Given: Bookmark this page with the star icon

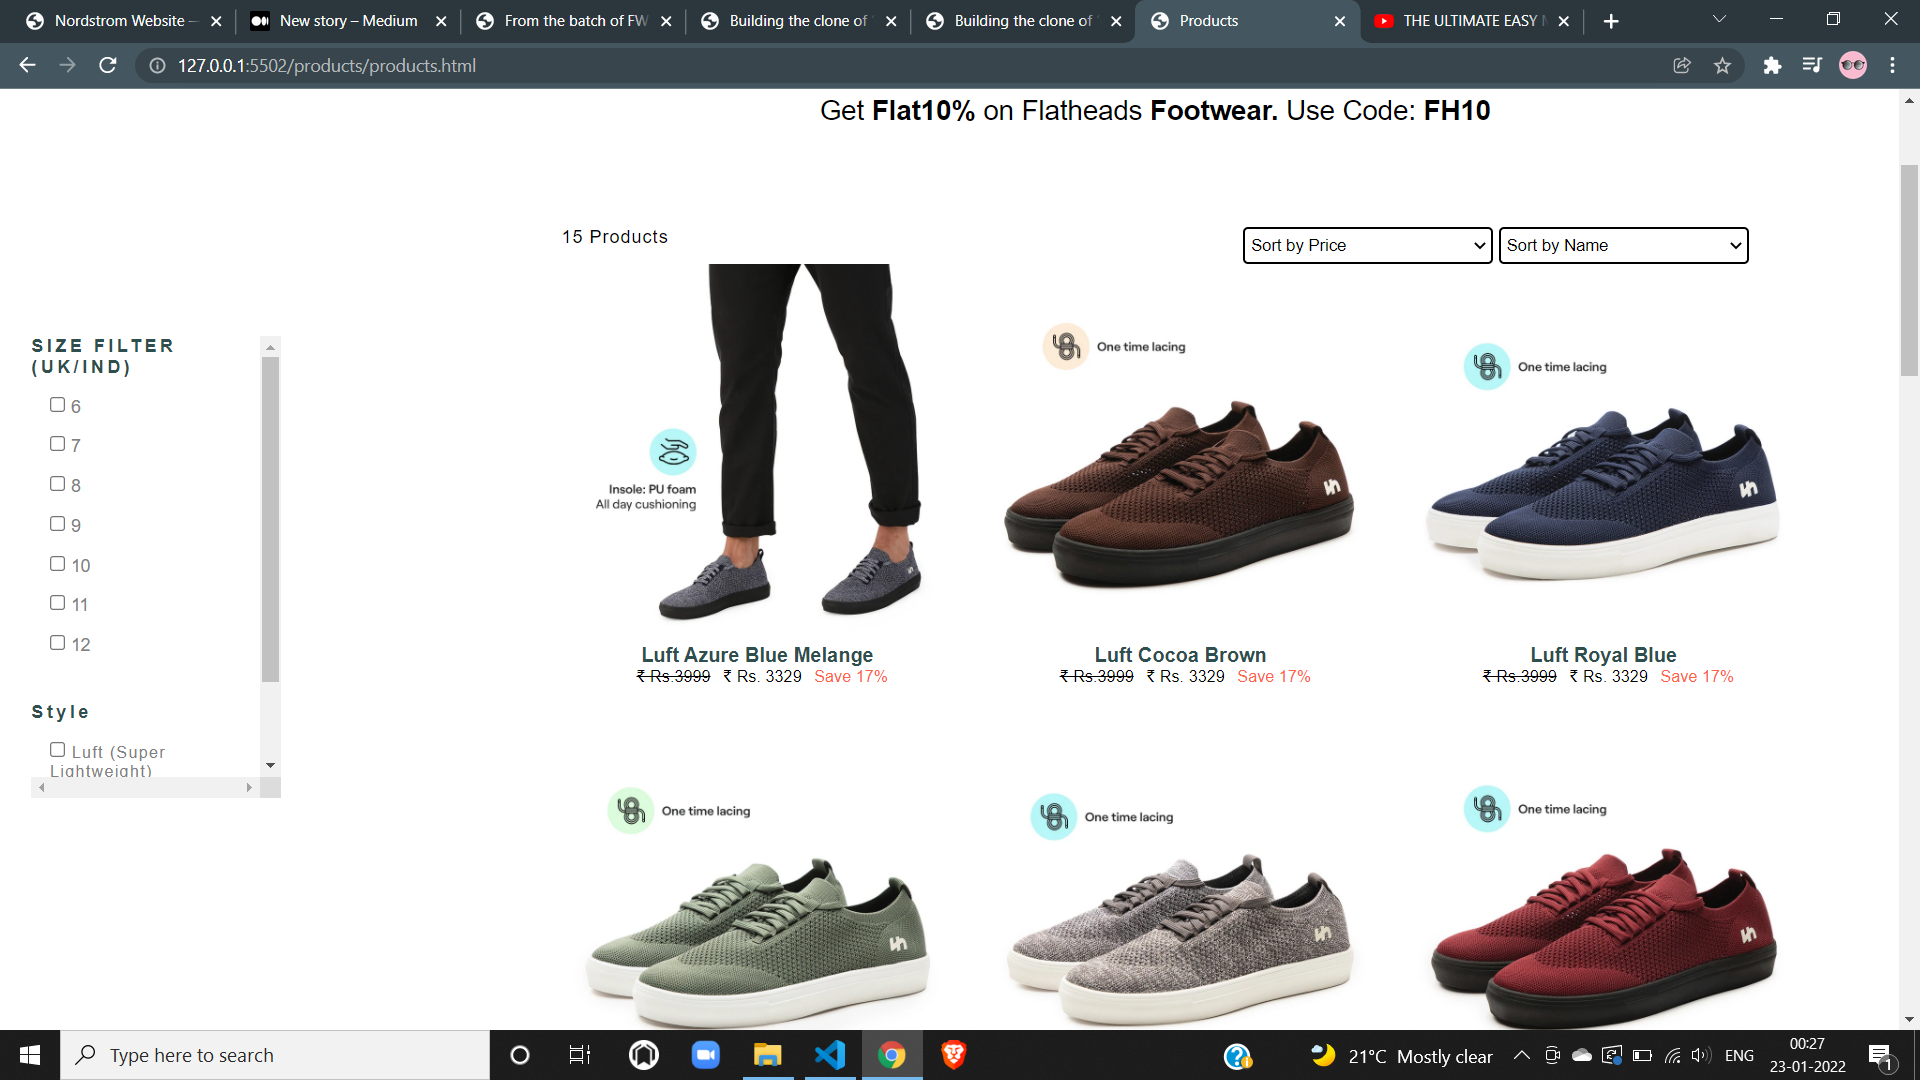Looking at the screenshot, I should point(1722,65).
